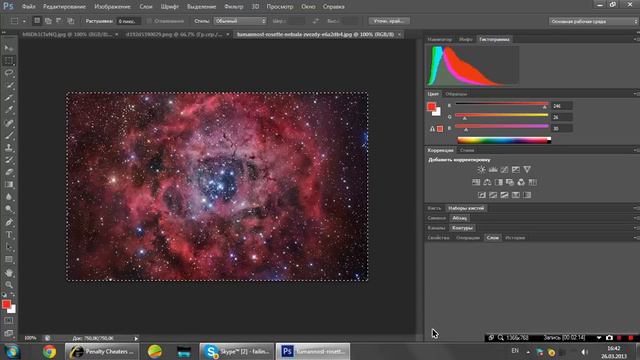
Task: Click the red value field showing 246
Action: pyautogui.click(x=562, y=106)
